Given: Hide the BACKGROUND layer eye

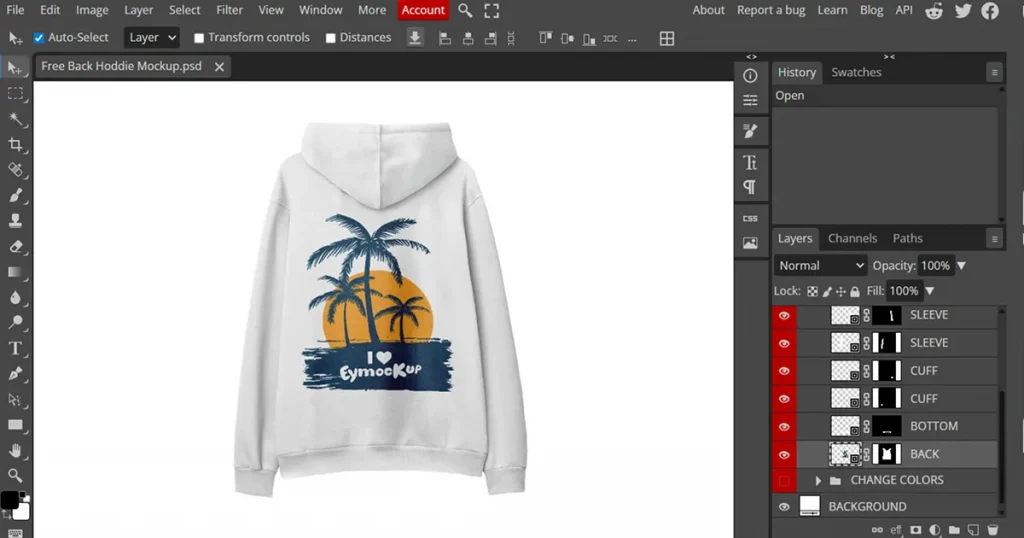Looking at the screenshot, I should 784,507.
